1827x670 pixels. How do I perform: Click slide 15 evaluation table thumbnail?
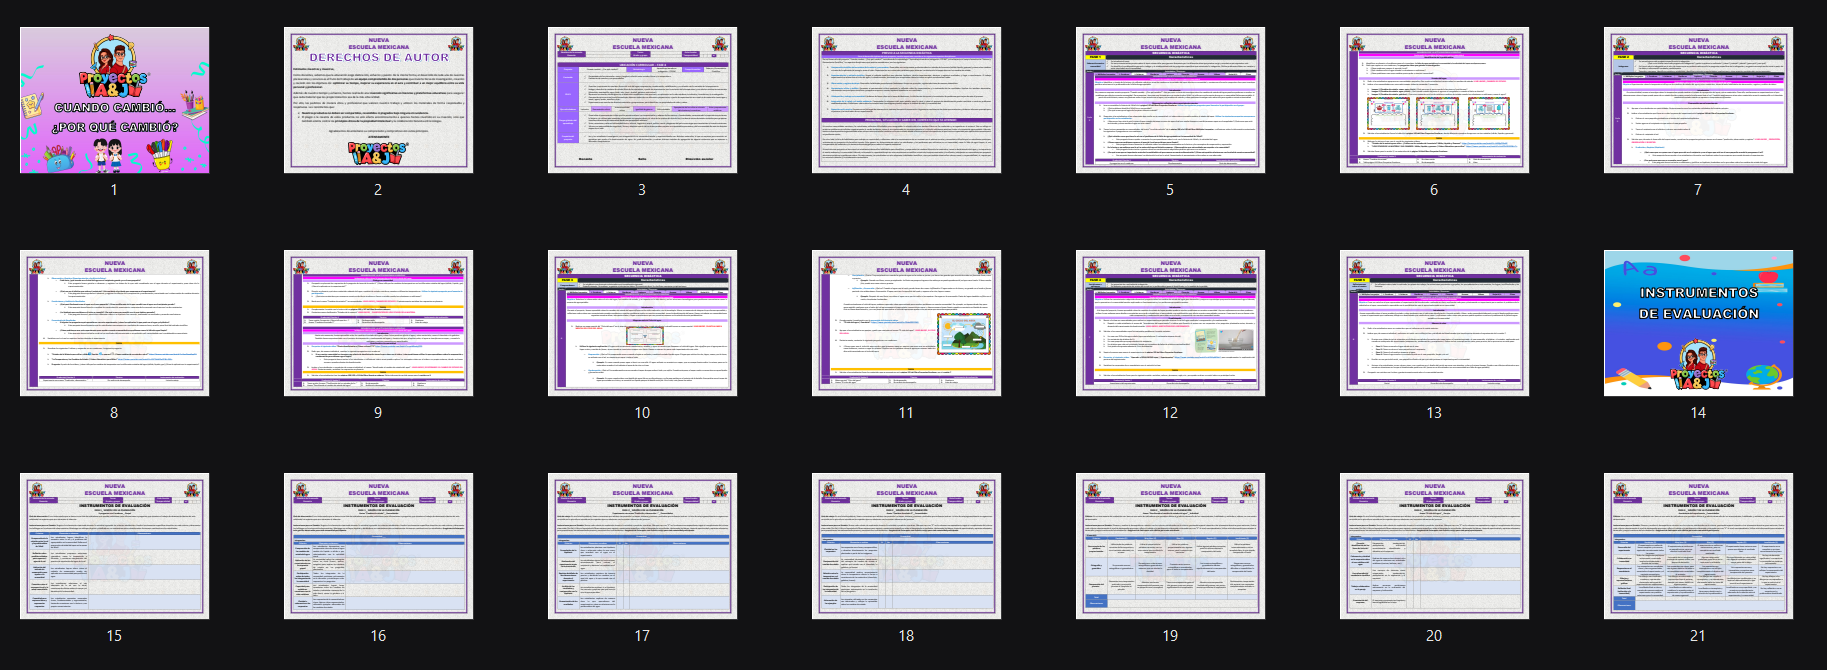114,546
